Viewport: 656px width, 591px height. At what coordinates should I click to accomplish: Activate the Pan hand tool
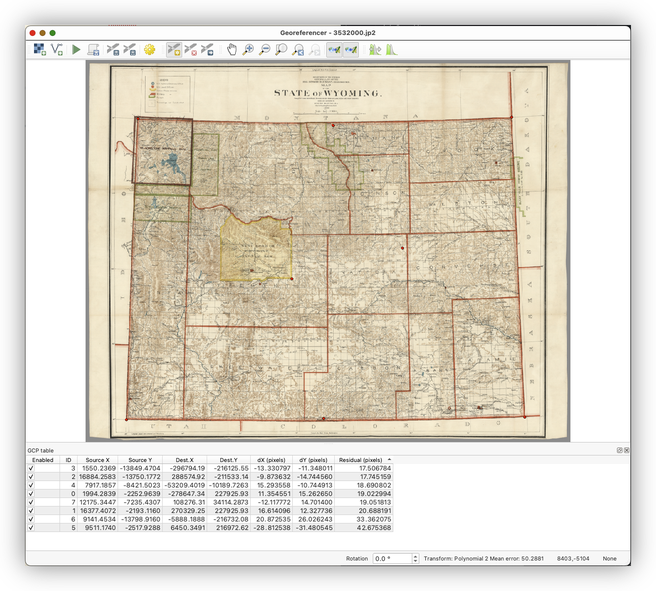(x=231, y=49)
